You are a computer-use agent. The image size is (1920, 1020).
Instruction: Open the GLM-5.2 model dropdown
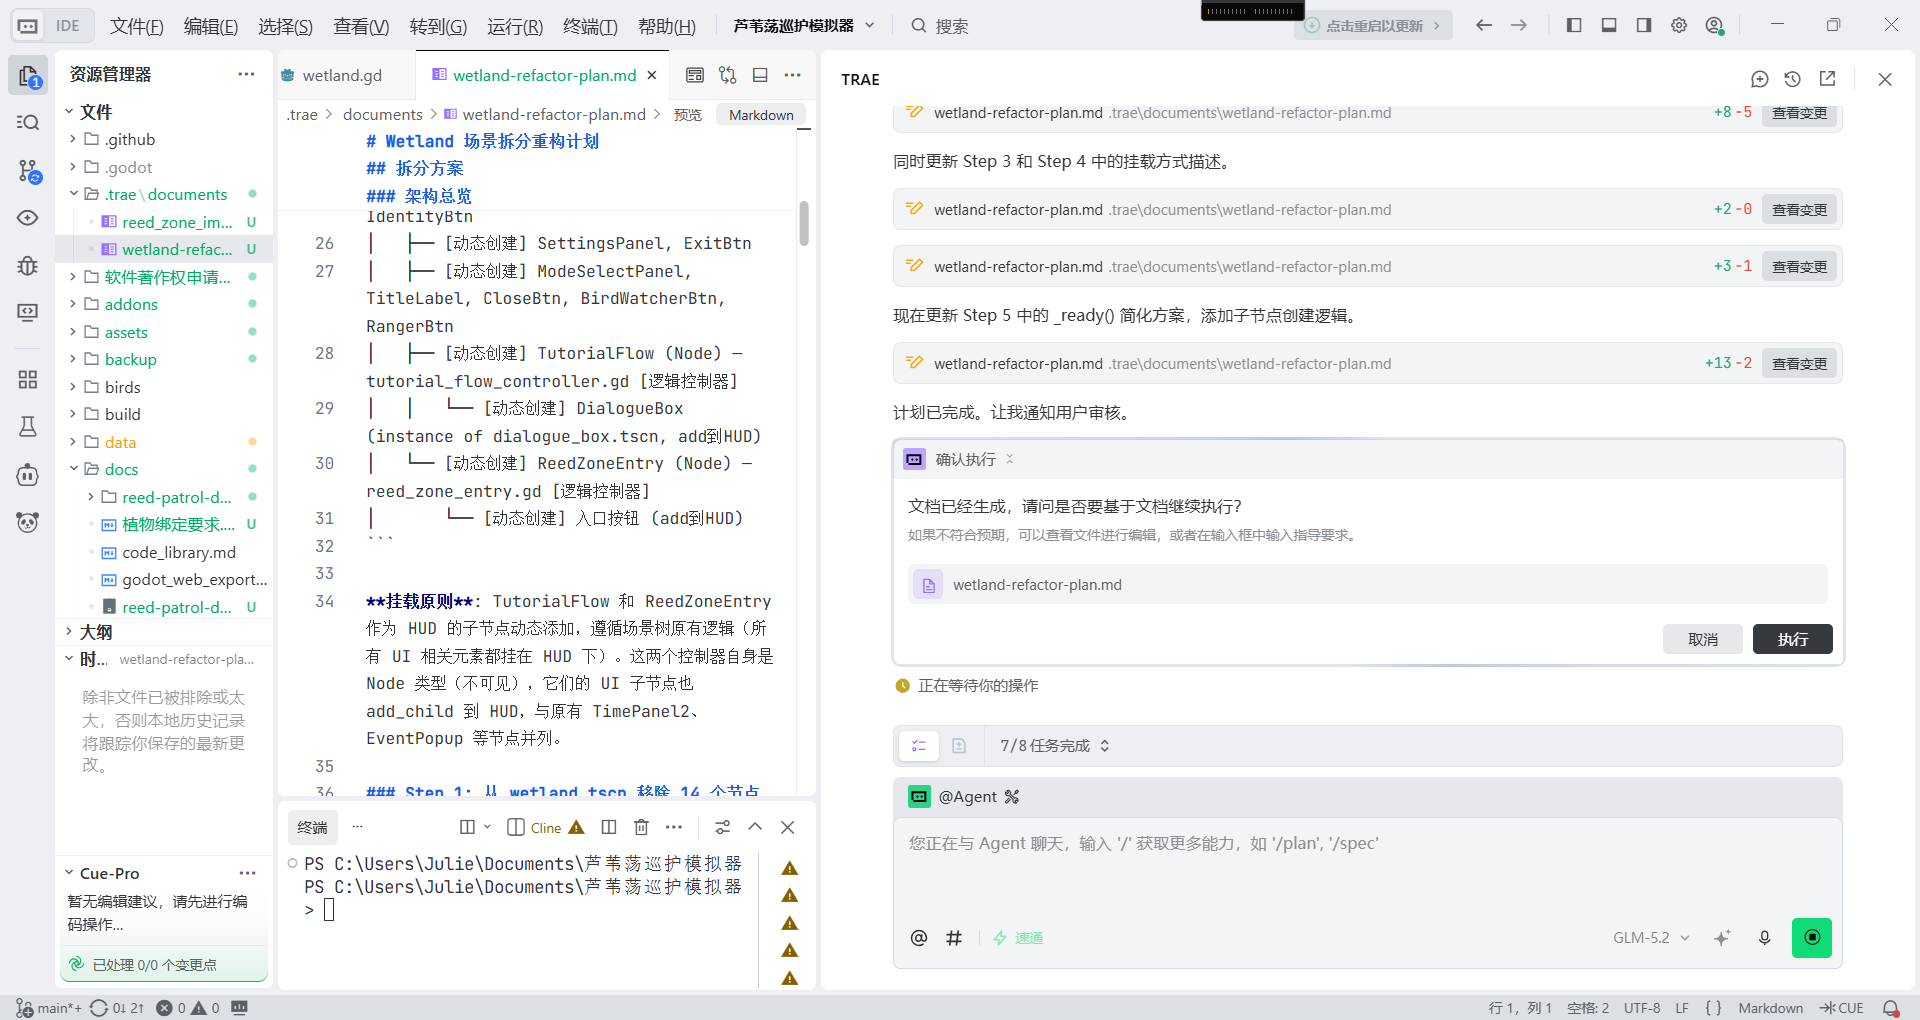[1651, 938]
